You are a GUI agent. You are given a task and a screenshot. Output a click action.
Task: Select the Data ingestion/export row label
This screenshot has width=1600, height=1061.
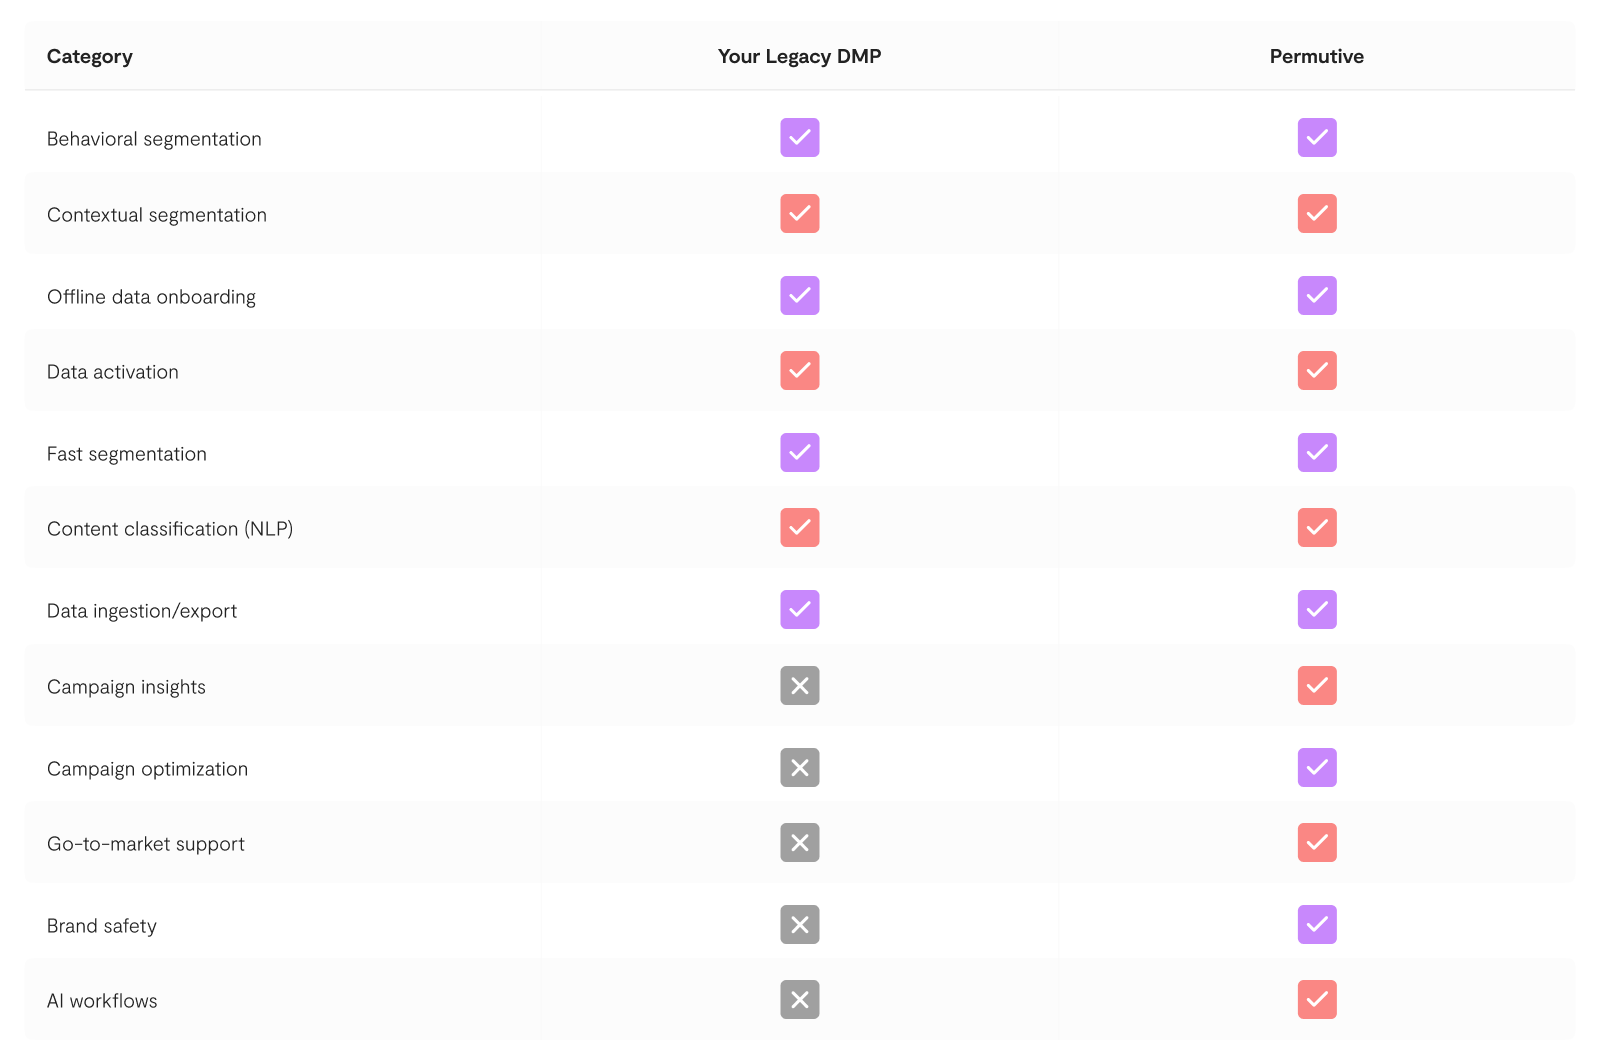[142, 611]
